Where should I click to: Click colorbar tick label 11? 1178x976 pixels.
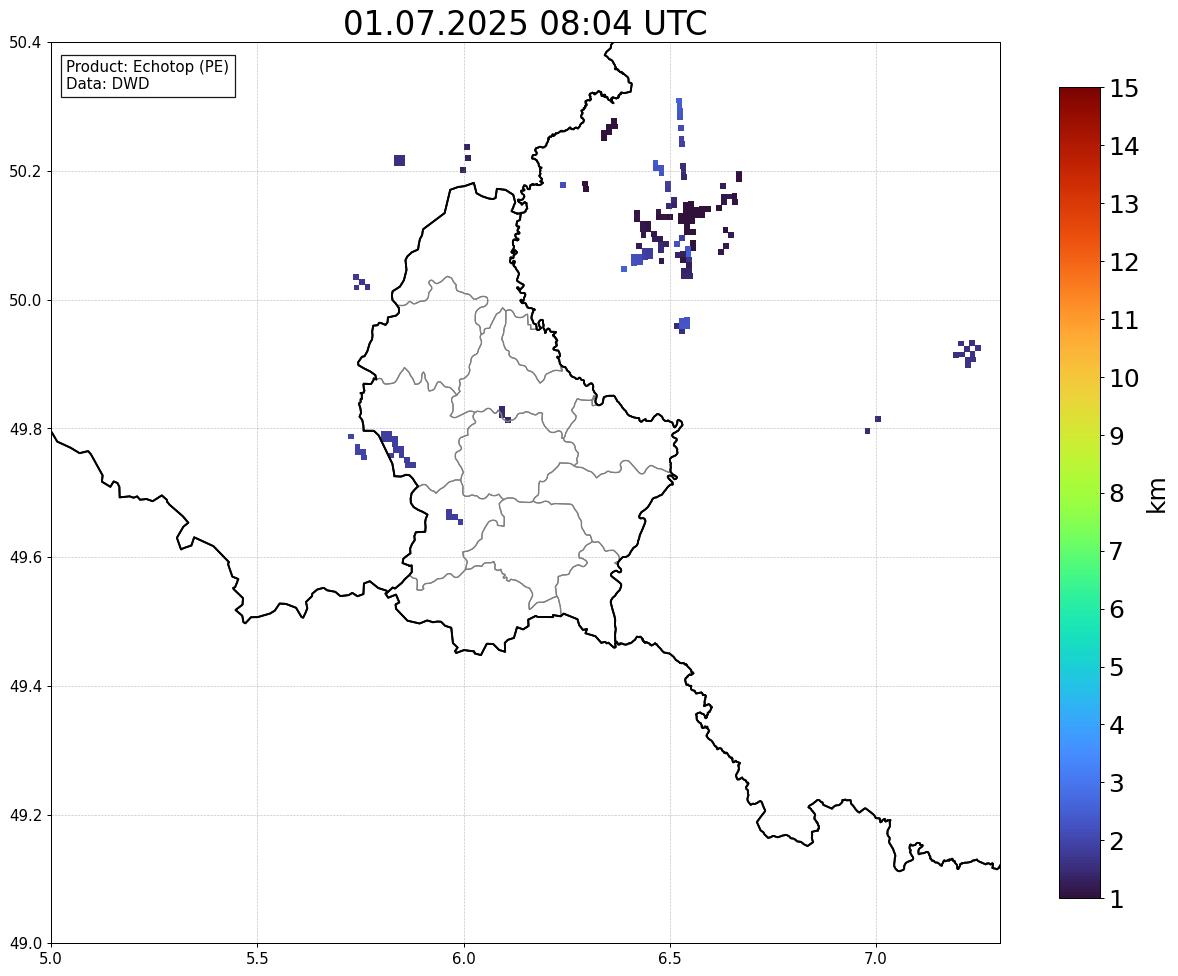(1124, 320)
